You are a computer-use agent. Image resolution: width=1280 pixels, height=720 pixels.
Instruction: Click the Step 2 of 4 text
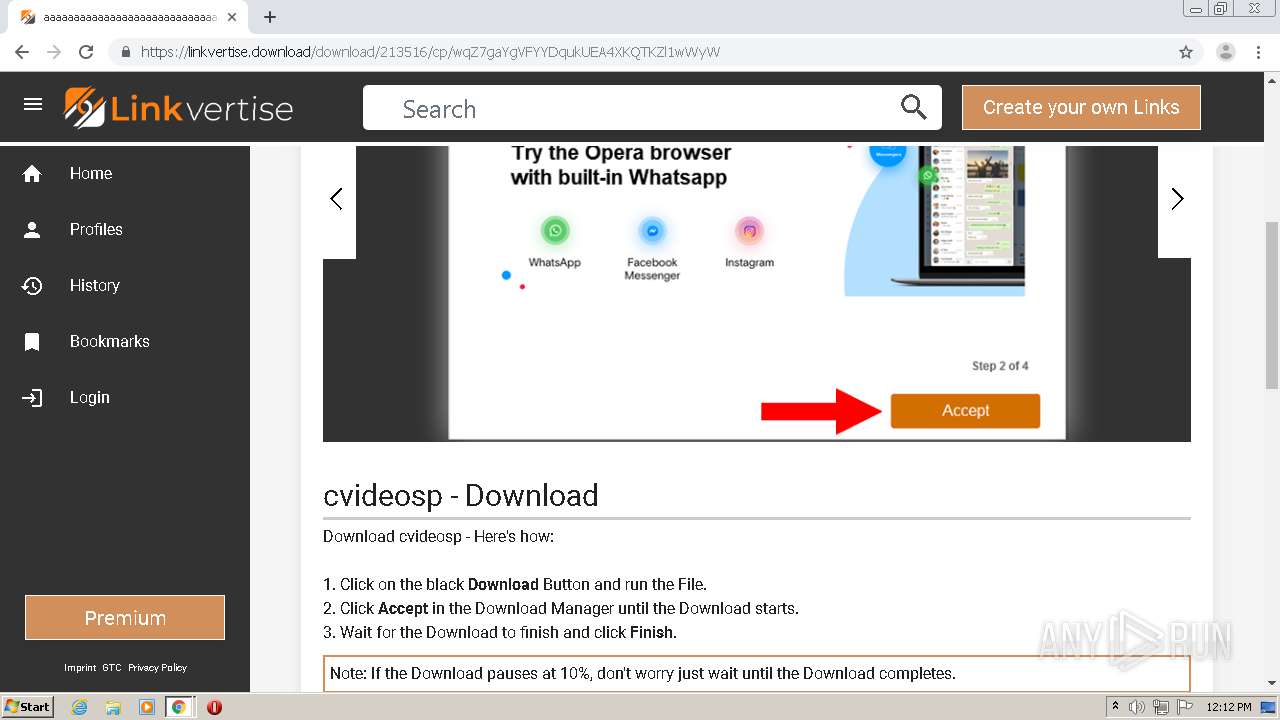[x=1000, y=366]
